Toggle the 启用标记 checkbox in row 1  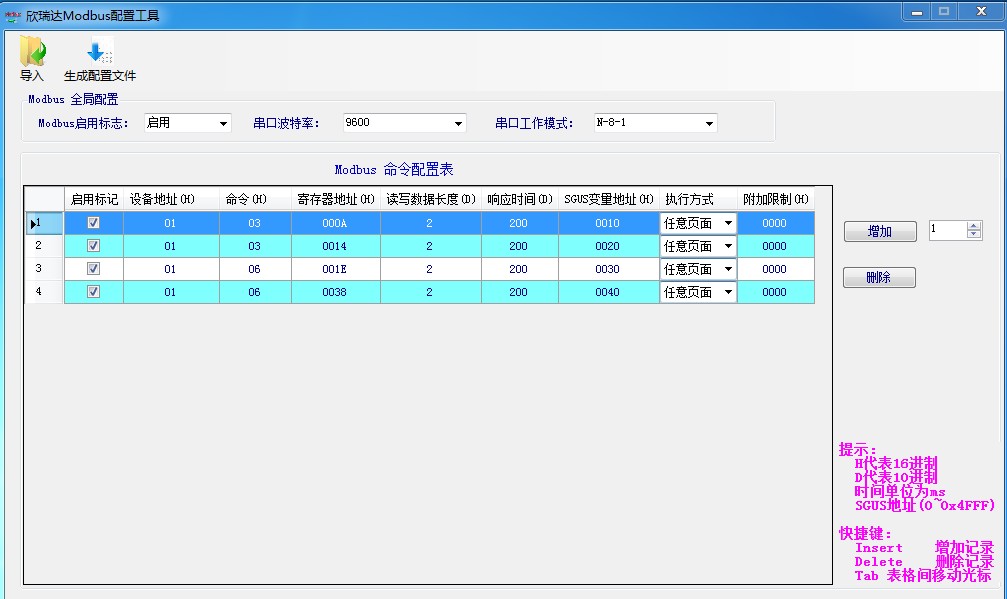click(94, 223)
